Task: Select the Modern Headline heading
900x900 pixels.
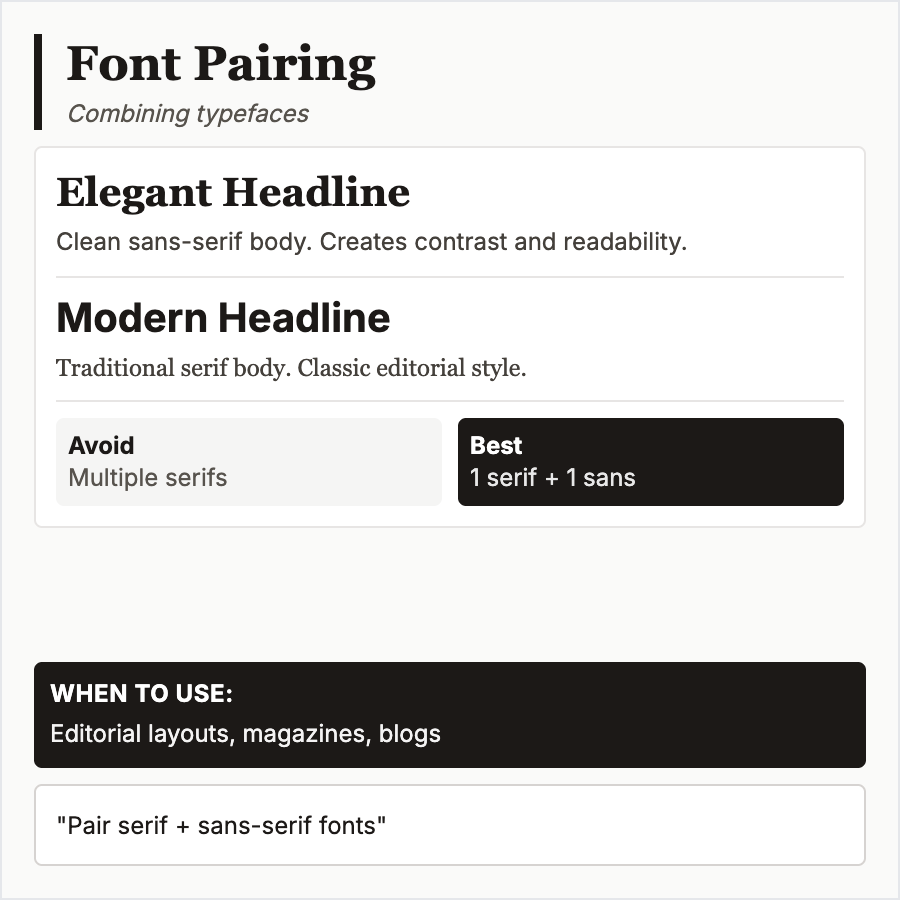Action: click(x=223, y=318)
